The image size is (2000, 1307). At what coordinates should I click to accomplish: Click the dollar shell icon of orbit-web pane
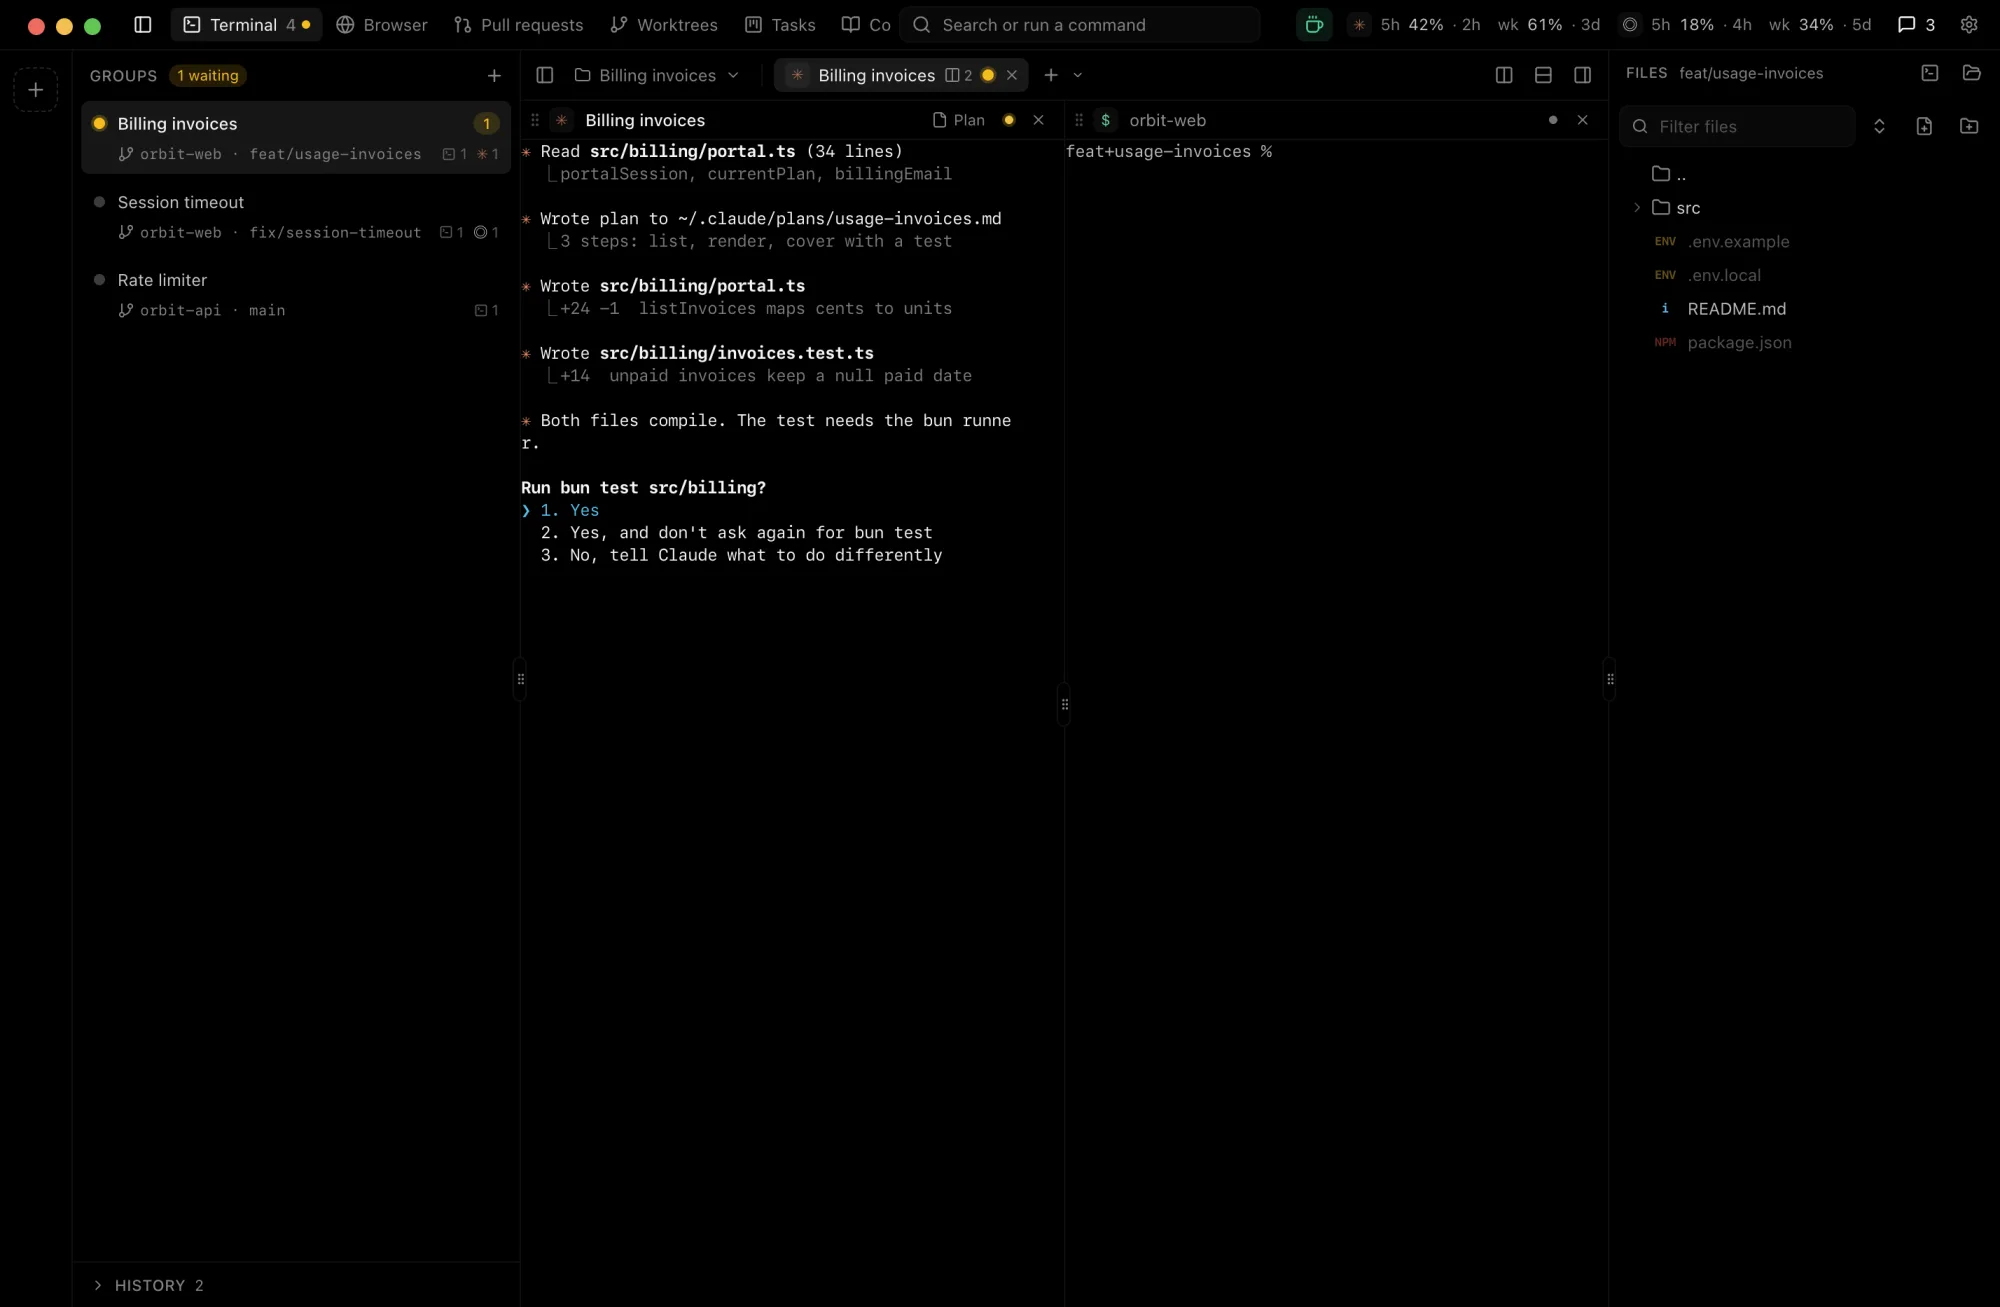pos(1106,120)
